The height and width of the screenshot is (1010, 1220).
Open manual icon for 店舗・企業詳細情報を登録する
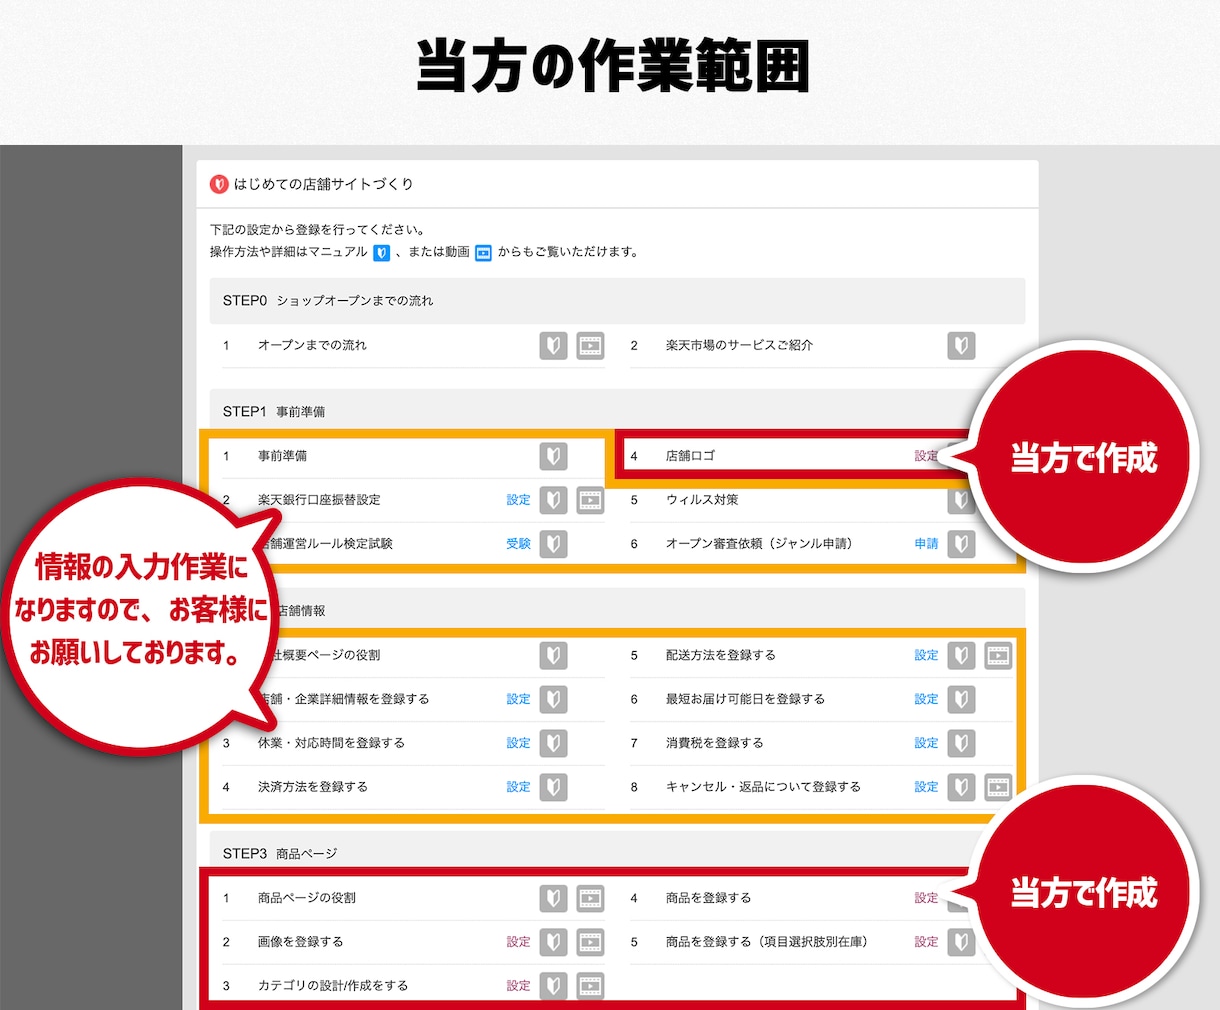click(553, 700)
